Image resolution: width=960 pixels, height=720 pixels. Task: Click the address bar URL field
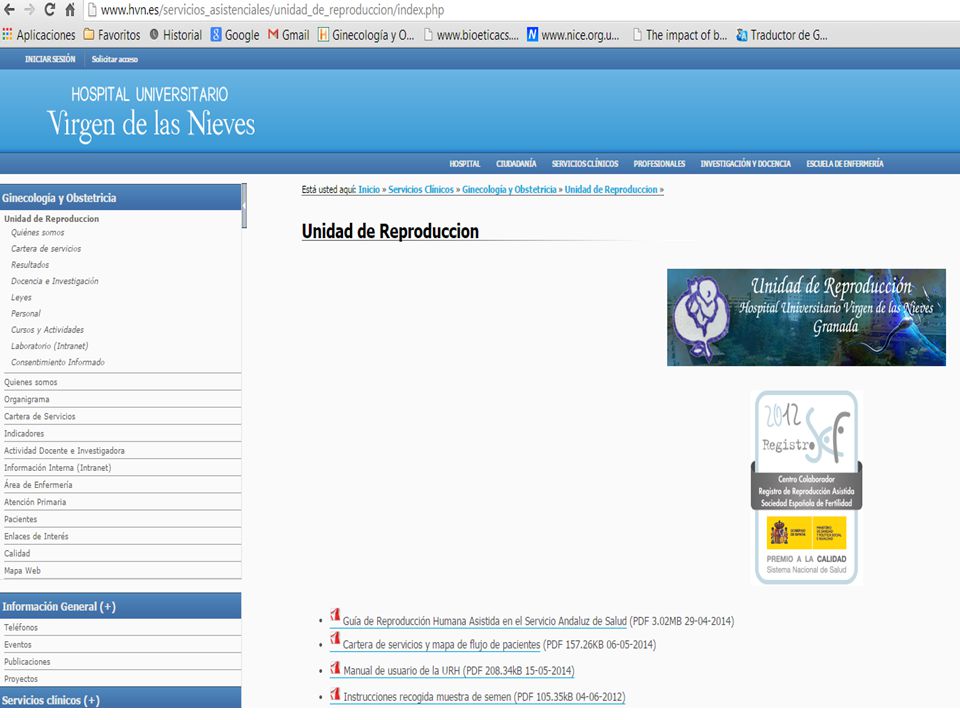click(520, 10)
